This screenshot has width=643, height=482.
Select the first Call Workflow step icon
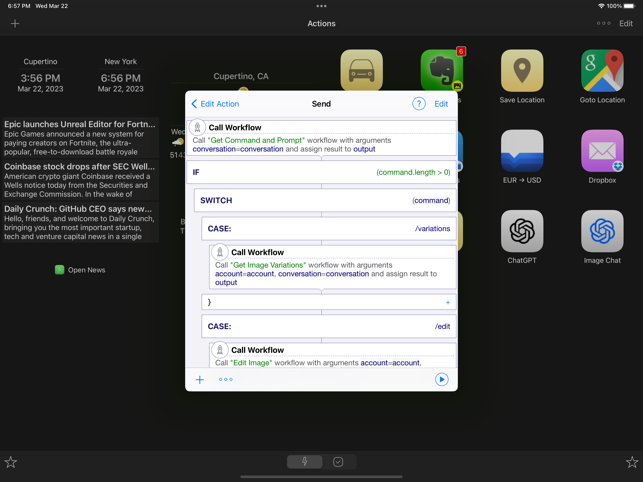pos(197,127)
